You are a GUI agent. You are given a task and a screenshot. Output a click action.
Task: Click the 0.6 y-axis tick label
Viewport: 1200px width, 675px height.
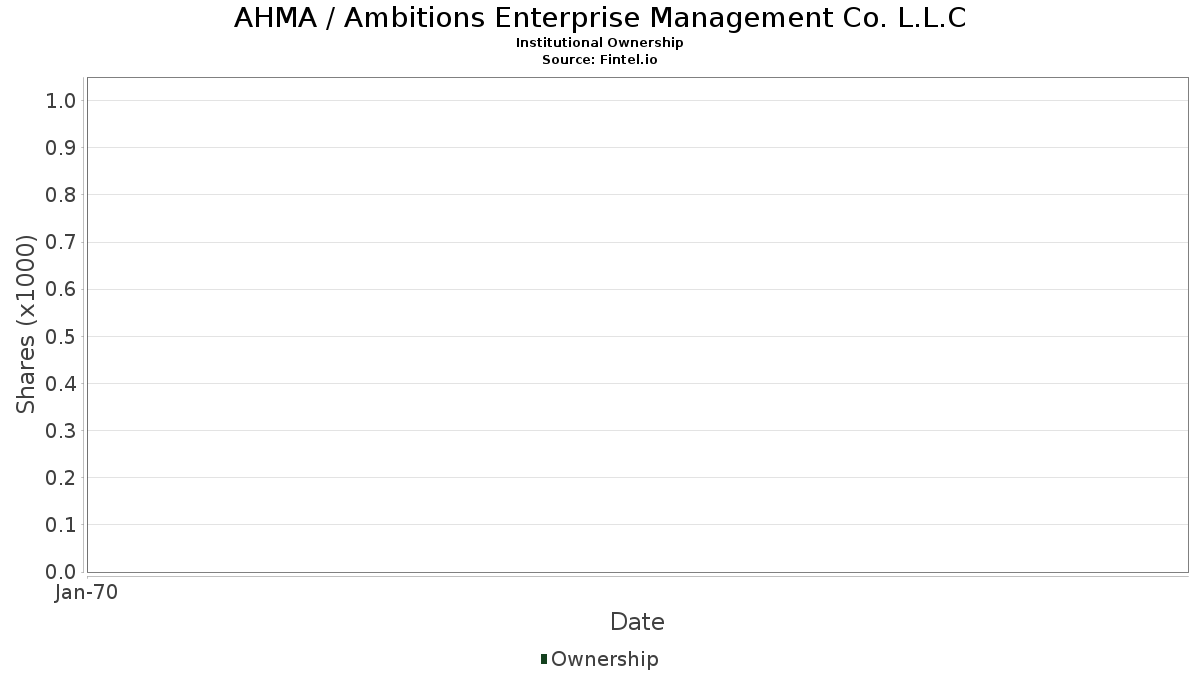click(x=61, y=289)
